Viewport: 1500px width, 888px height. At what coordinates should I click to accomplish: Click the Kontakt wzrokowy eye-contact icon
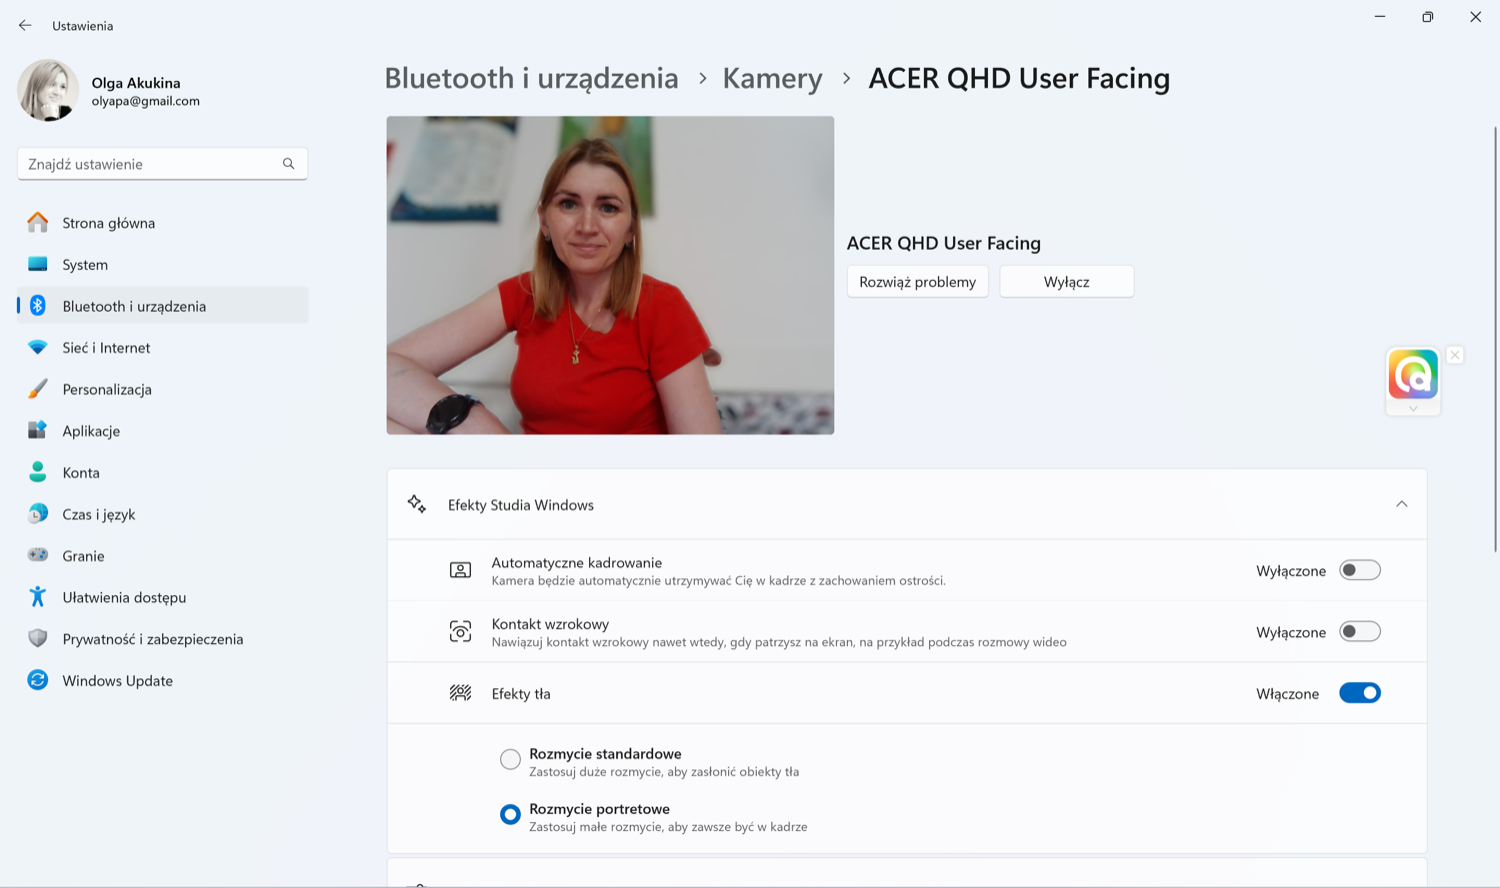click(x=460, y=631)
